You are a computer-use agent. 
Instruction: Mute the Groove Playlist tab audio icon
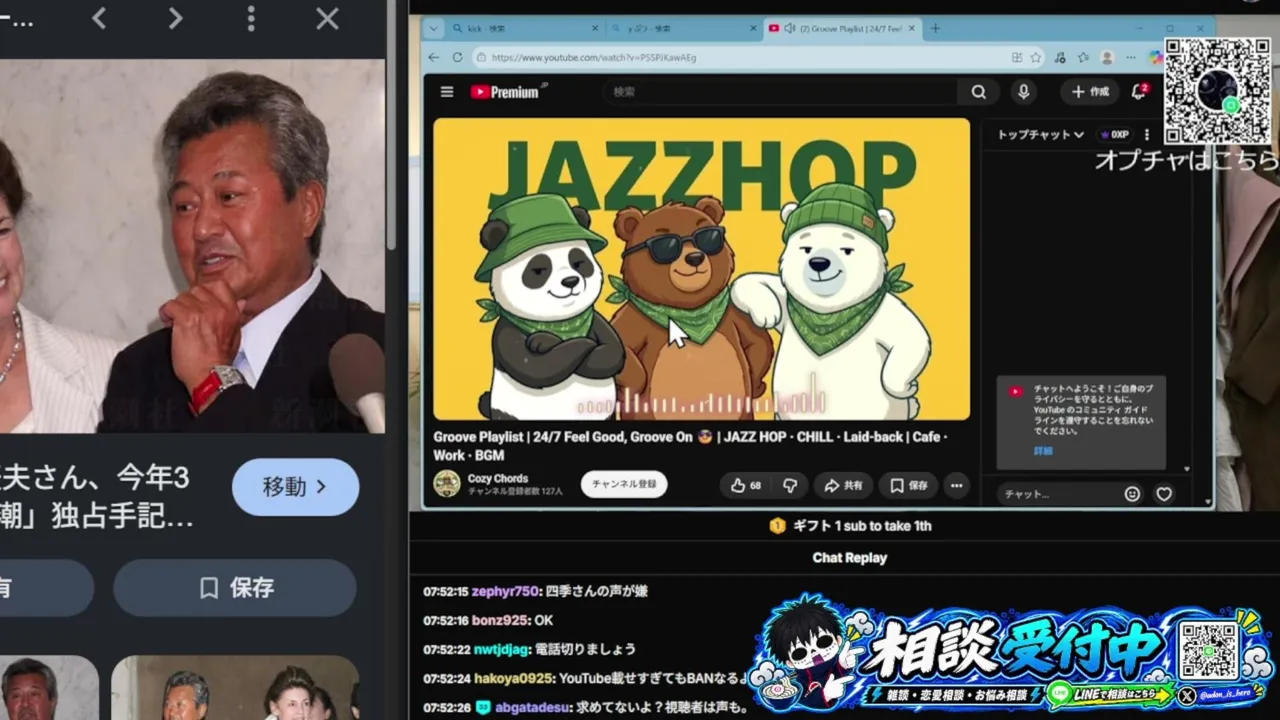pyautogui.click(x=790, y=29)
